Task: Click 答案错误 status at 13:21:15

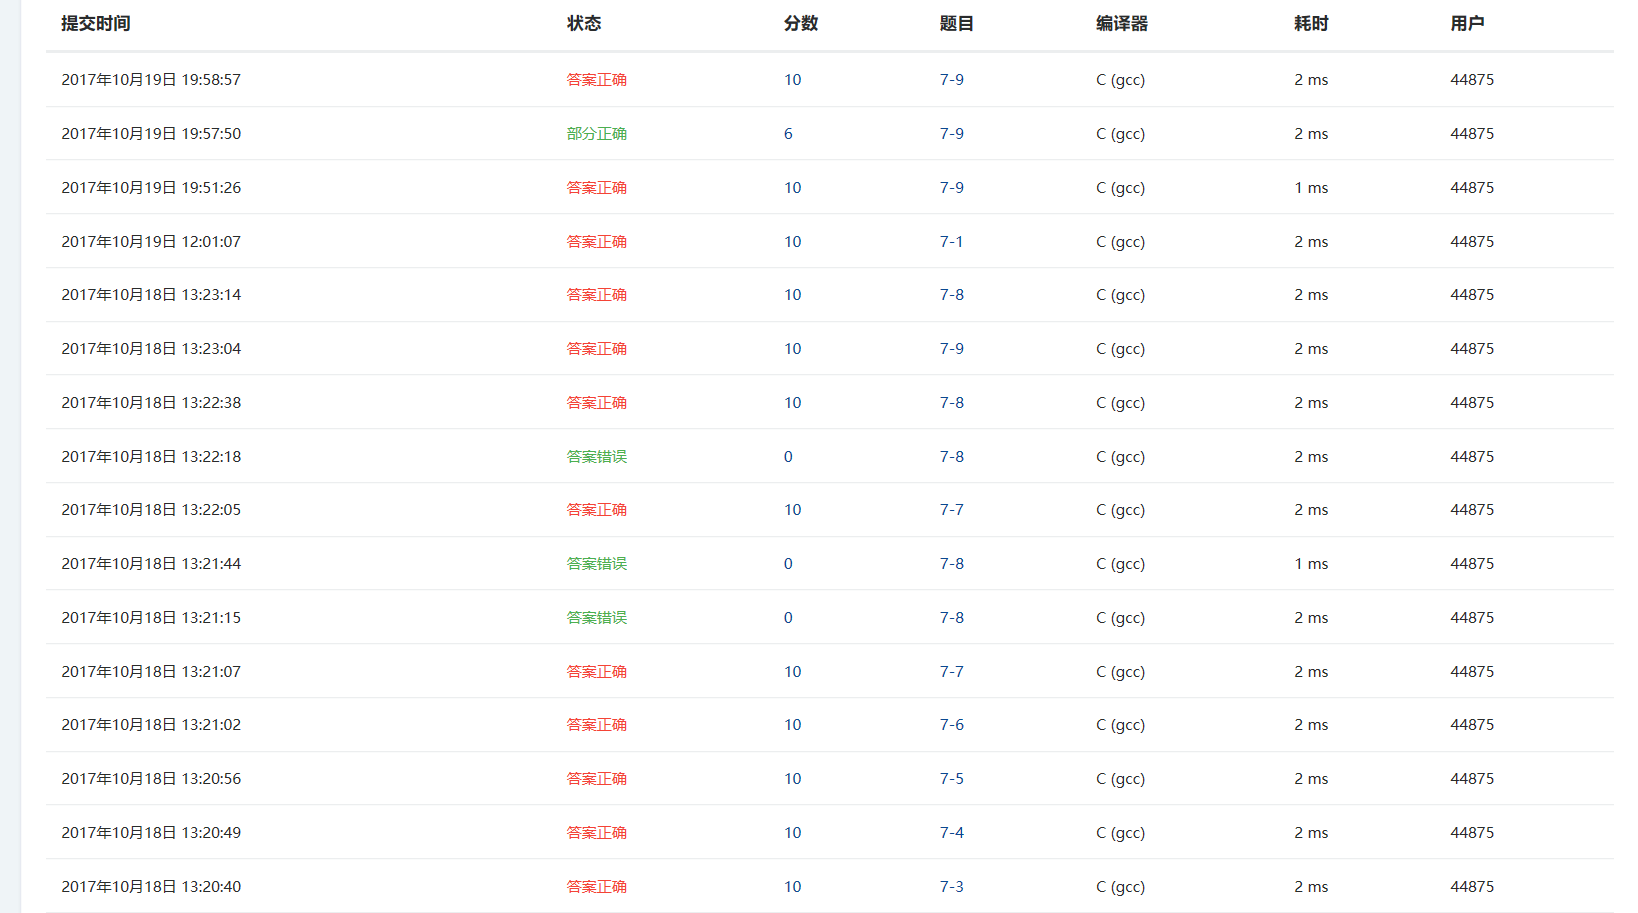Action: pos(596,618)
